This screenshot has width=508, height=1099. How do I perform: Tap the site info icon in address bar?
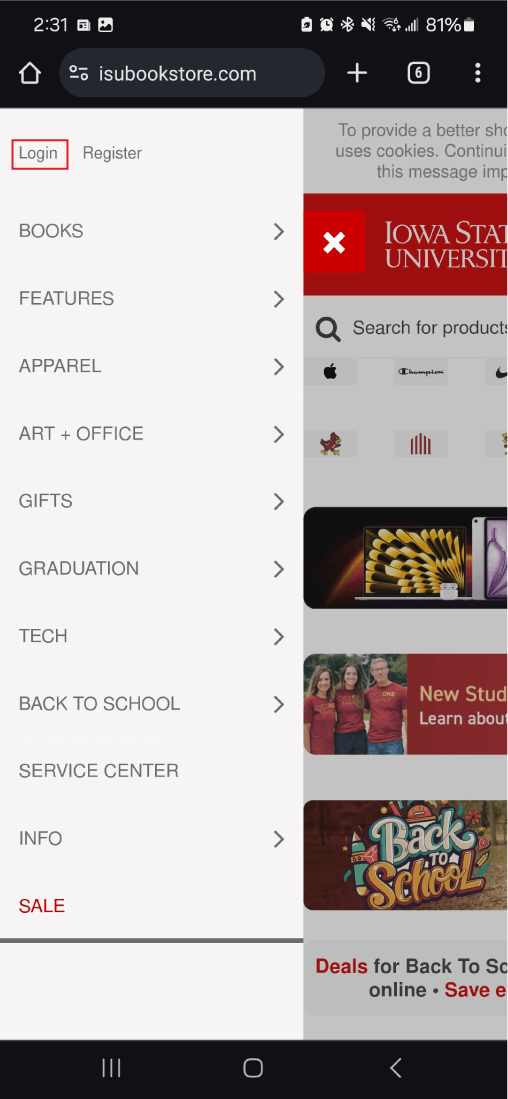point(79,74)
